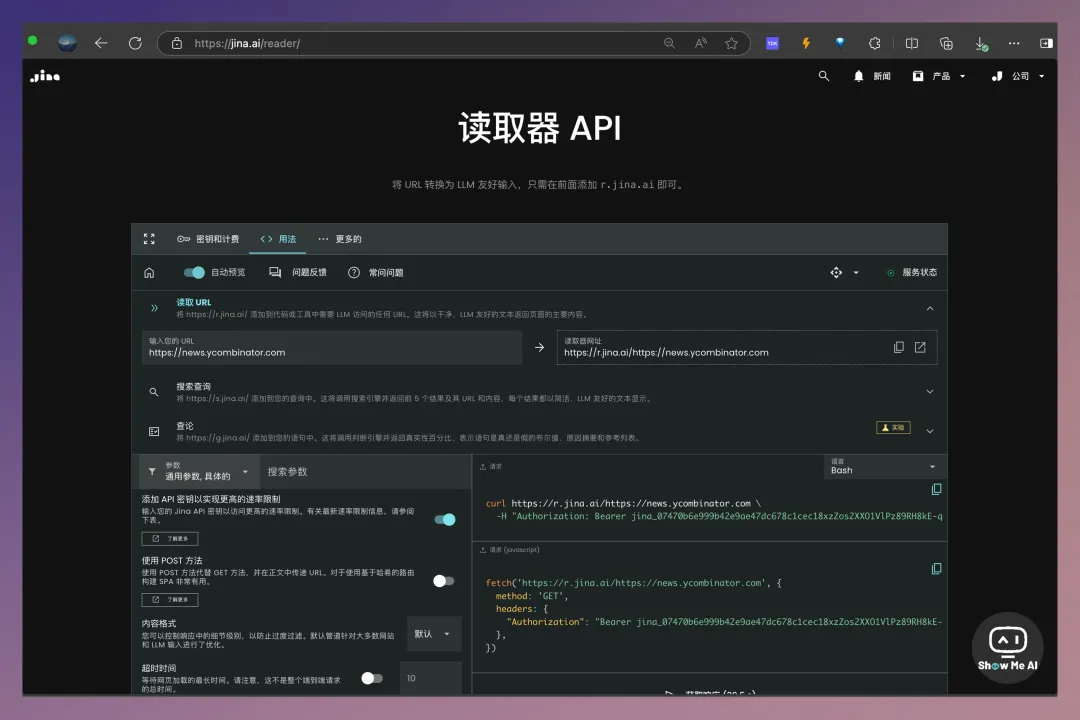Enable the 超时时间 switch
The width and height of the screenshot is (1080, 720).
click(372, 679)
